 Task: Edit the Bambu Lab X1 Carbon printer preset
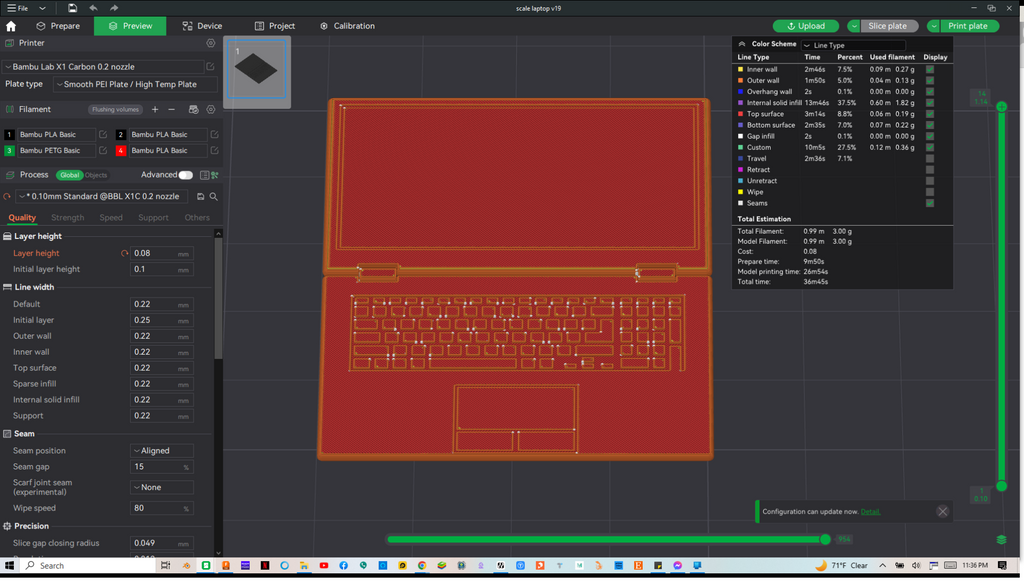click(x=210, y=67)
